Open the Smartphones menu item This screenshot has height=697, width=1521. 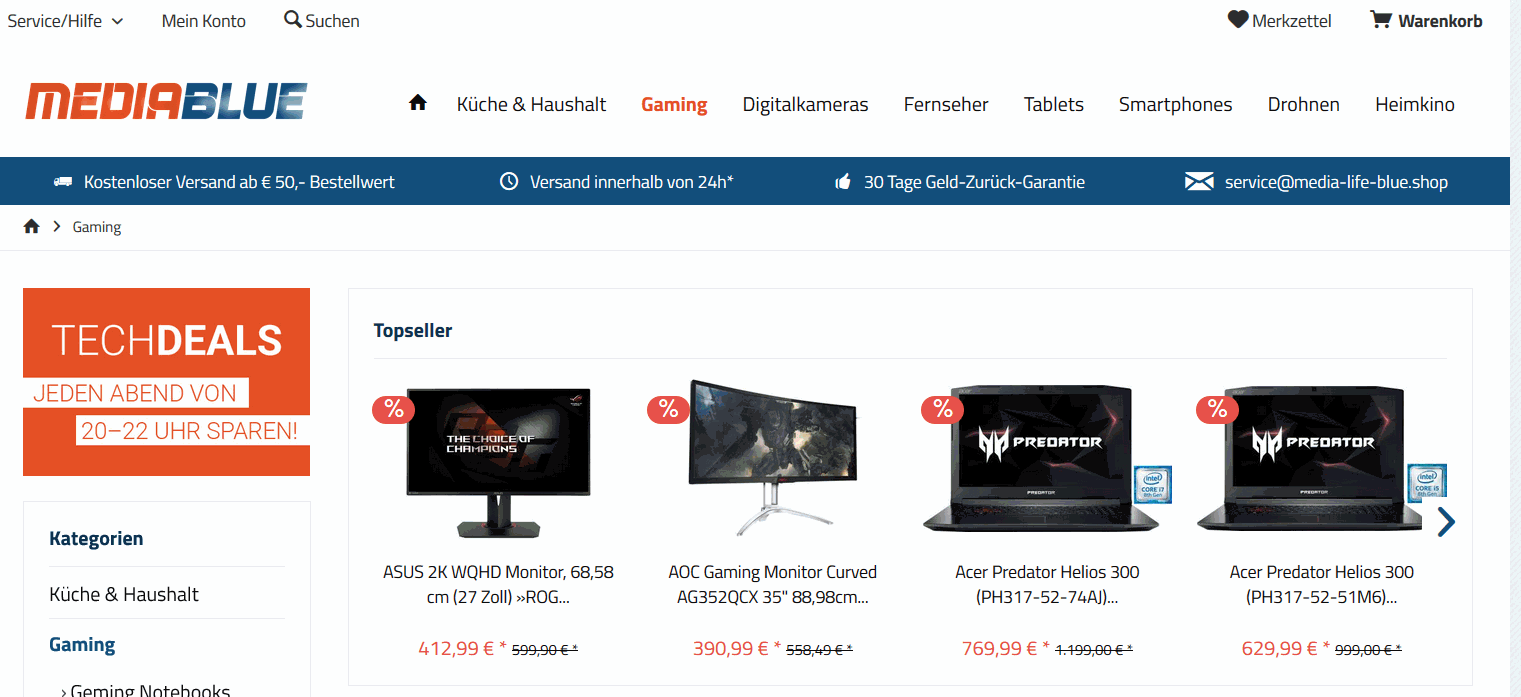click(x=1175, y=104)
